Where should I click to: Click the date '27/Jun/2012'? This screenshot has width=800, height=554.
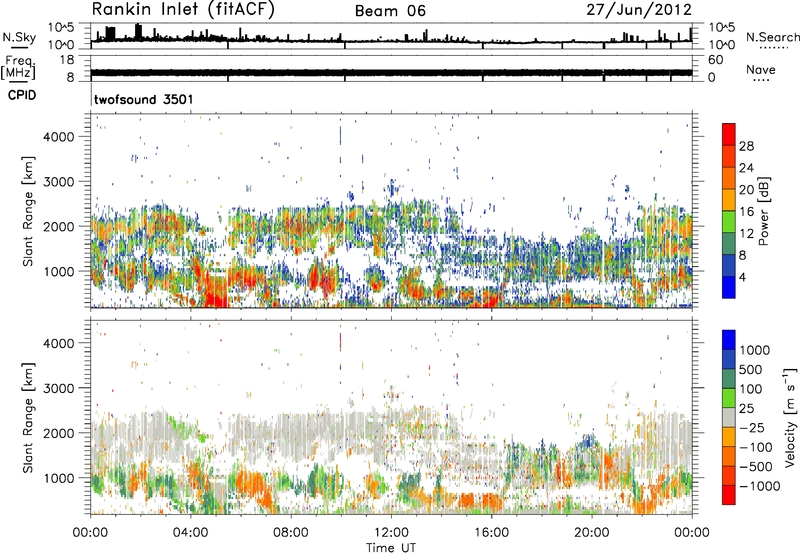(639, 10)
